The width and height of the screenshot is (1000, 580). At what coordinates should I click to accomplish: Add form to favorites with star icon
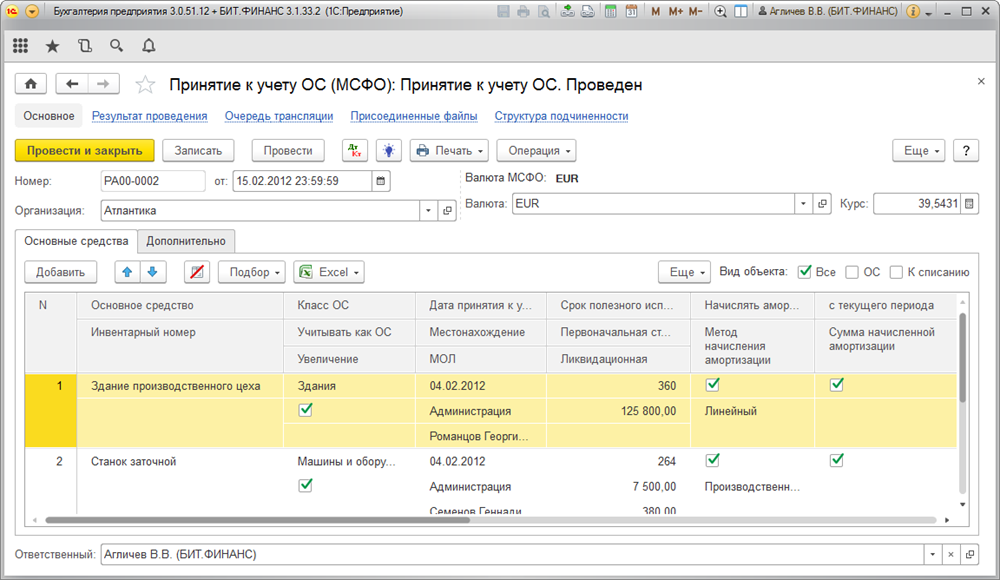click(x=145, y=85)
